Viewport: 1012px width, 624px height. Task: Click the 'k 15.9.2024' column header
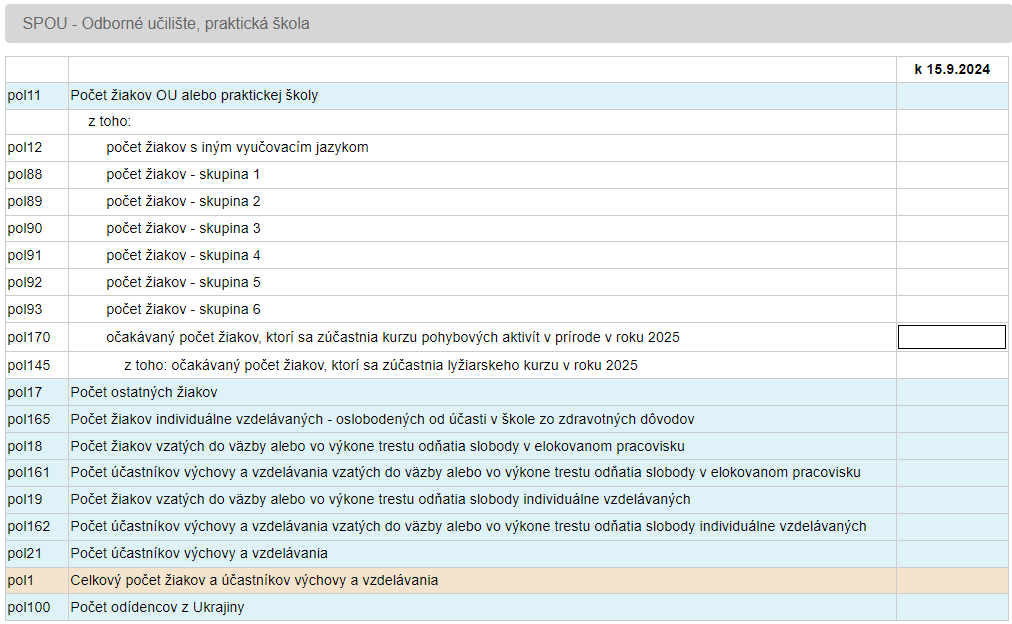pos(952,70)
